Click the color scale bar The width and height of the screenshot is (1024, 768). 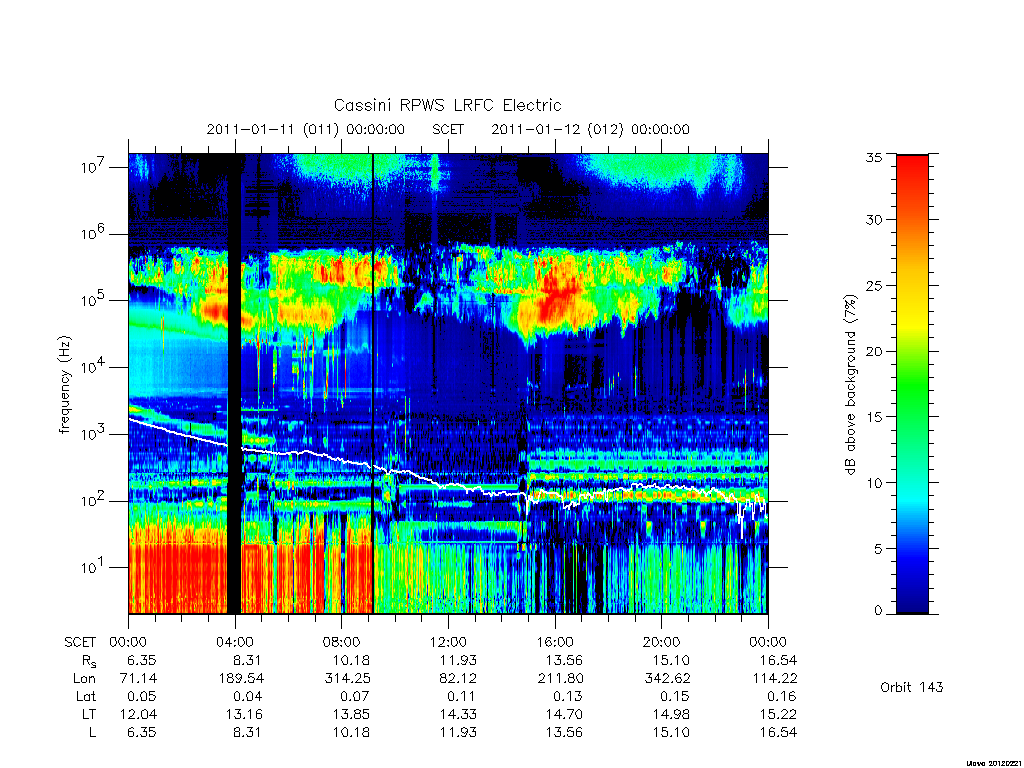912,384
